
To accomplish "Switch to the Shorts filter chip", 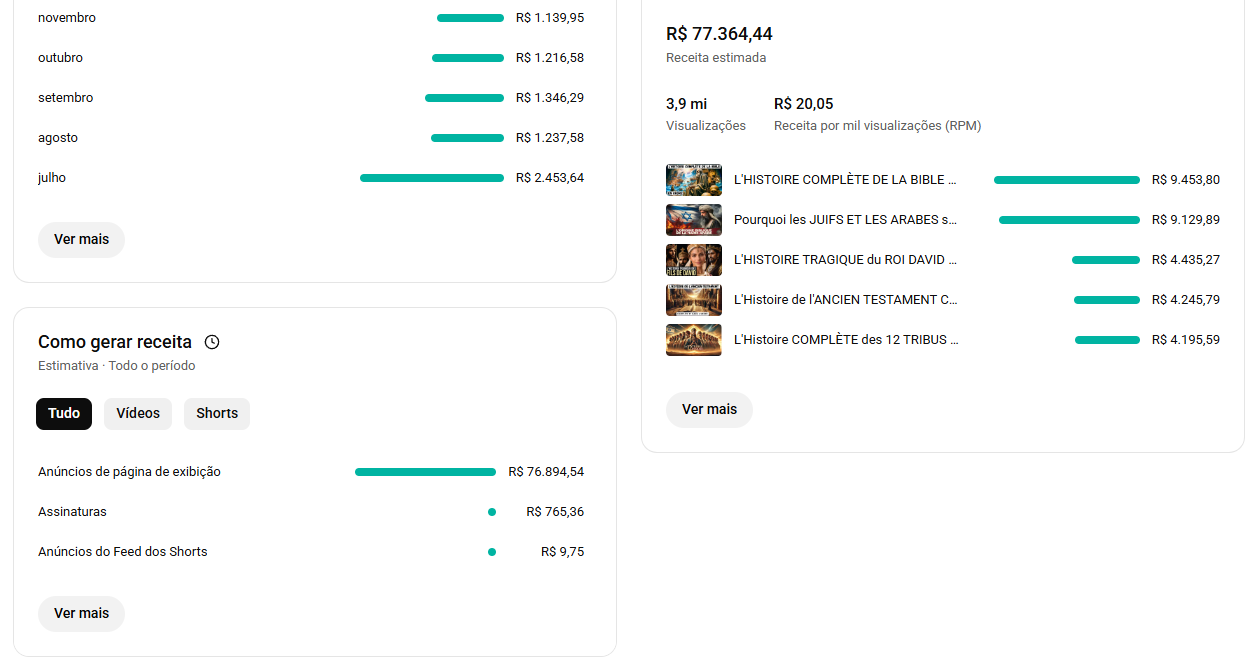I will pyautogui.click(x=217, y=414).
